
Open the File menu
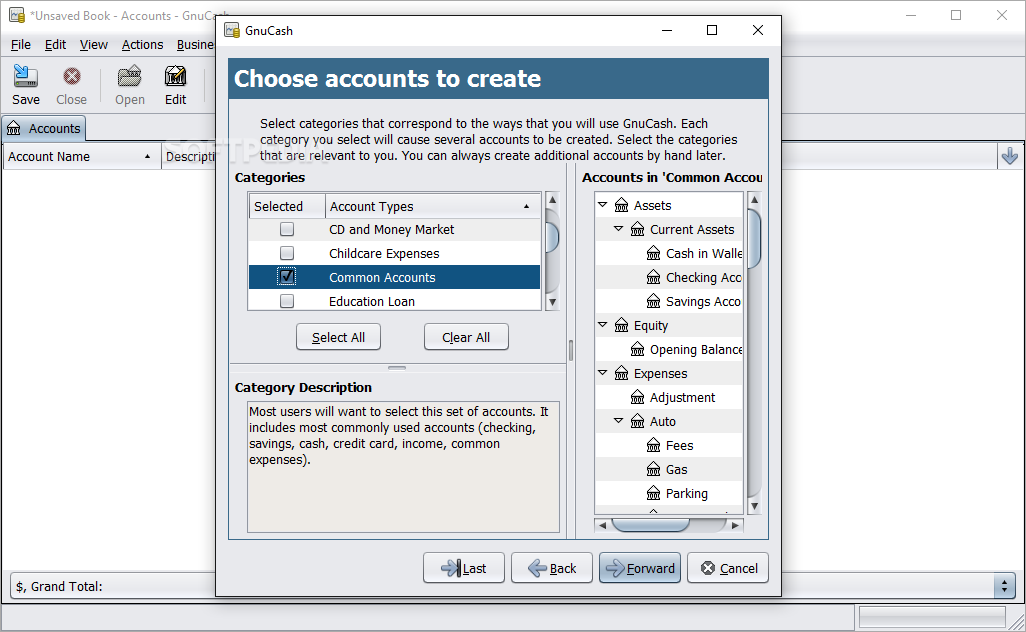[21, 44]
